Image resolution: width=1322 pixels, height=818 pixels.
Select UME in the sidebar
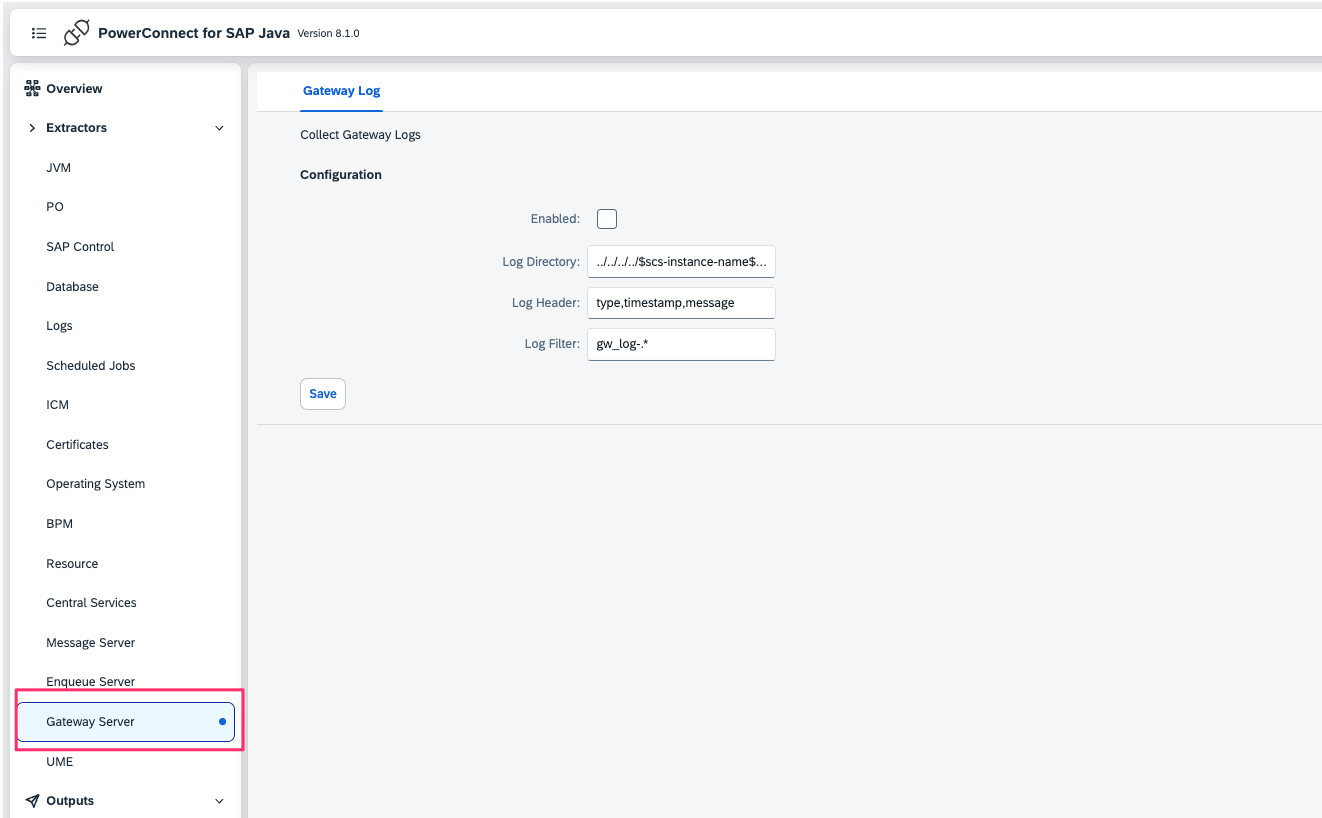[59, 762]
